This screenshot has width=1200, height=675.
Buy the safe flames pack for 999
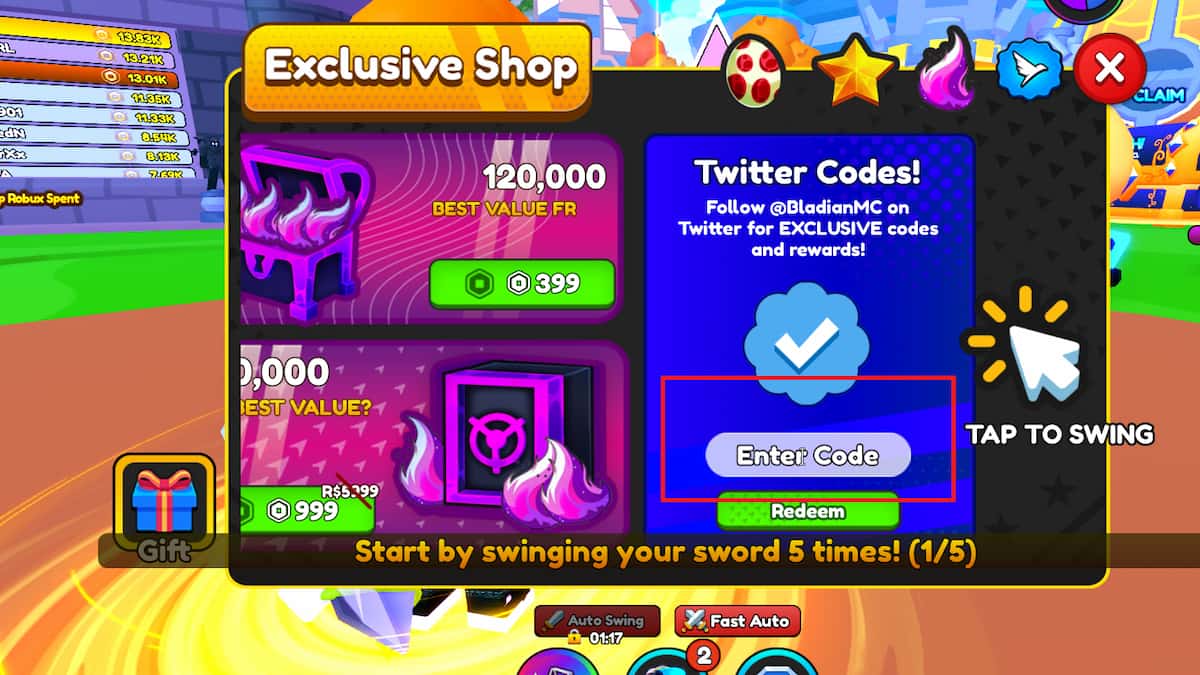point(304,510)
